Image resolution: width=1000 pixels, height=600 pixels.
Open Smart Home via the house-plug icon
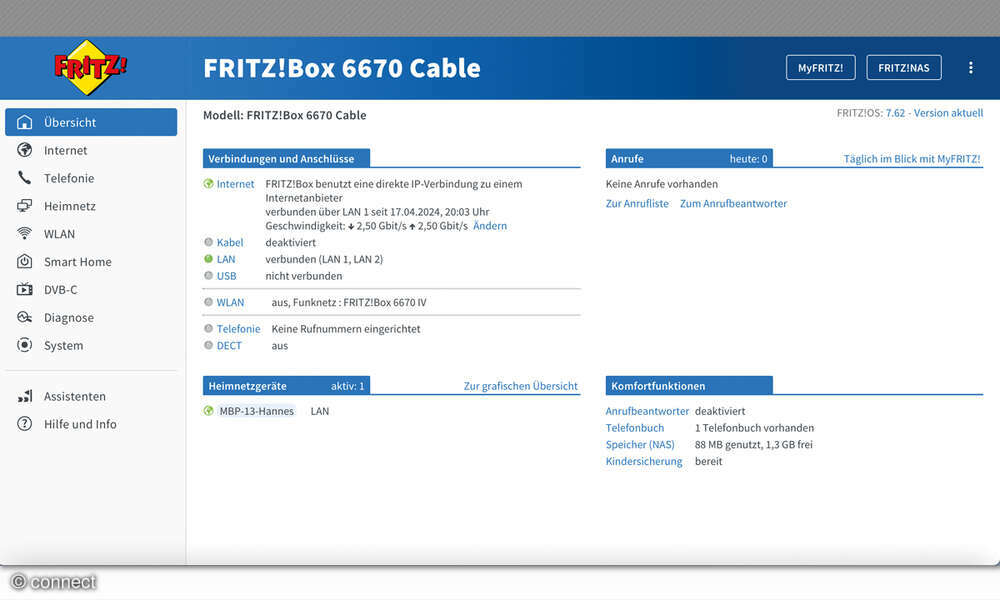click(23, 262)
